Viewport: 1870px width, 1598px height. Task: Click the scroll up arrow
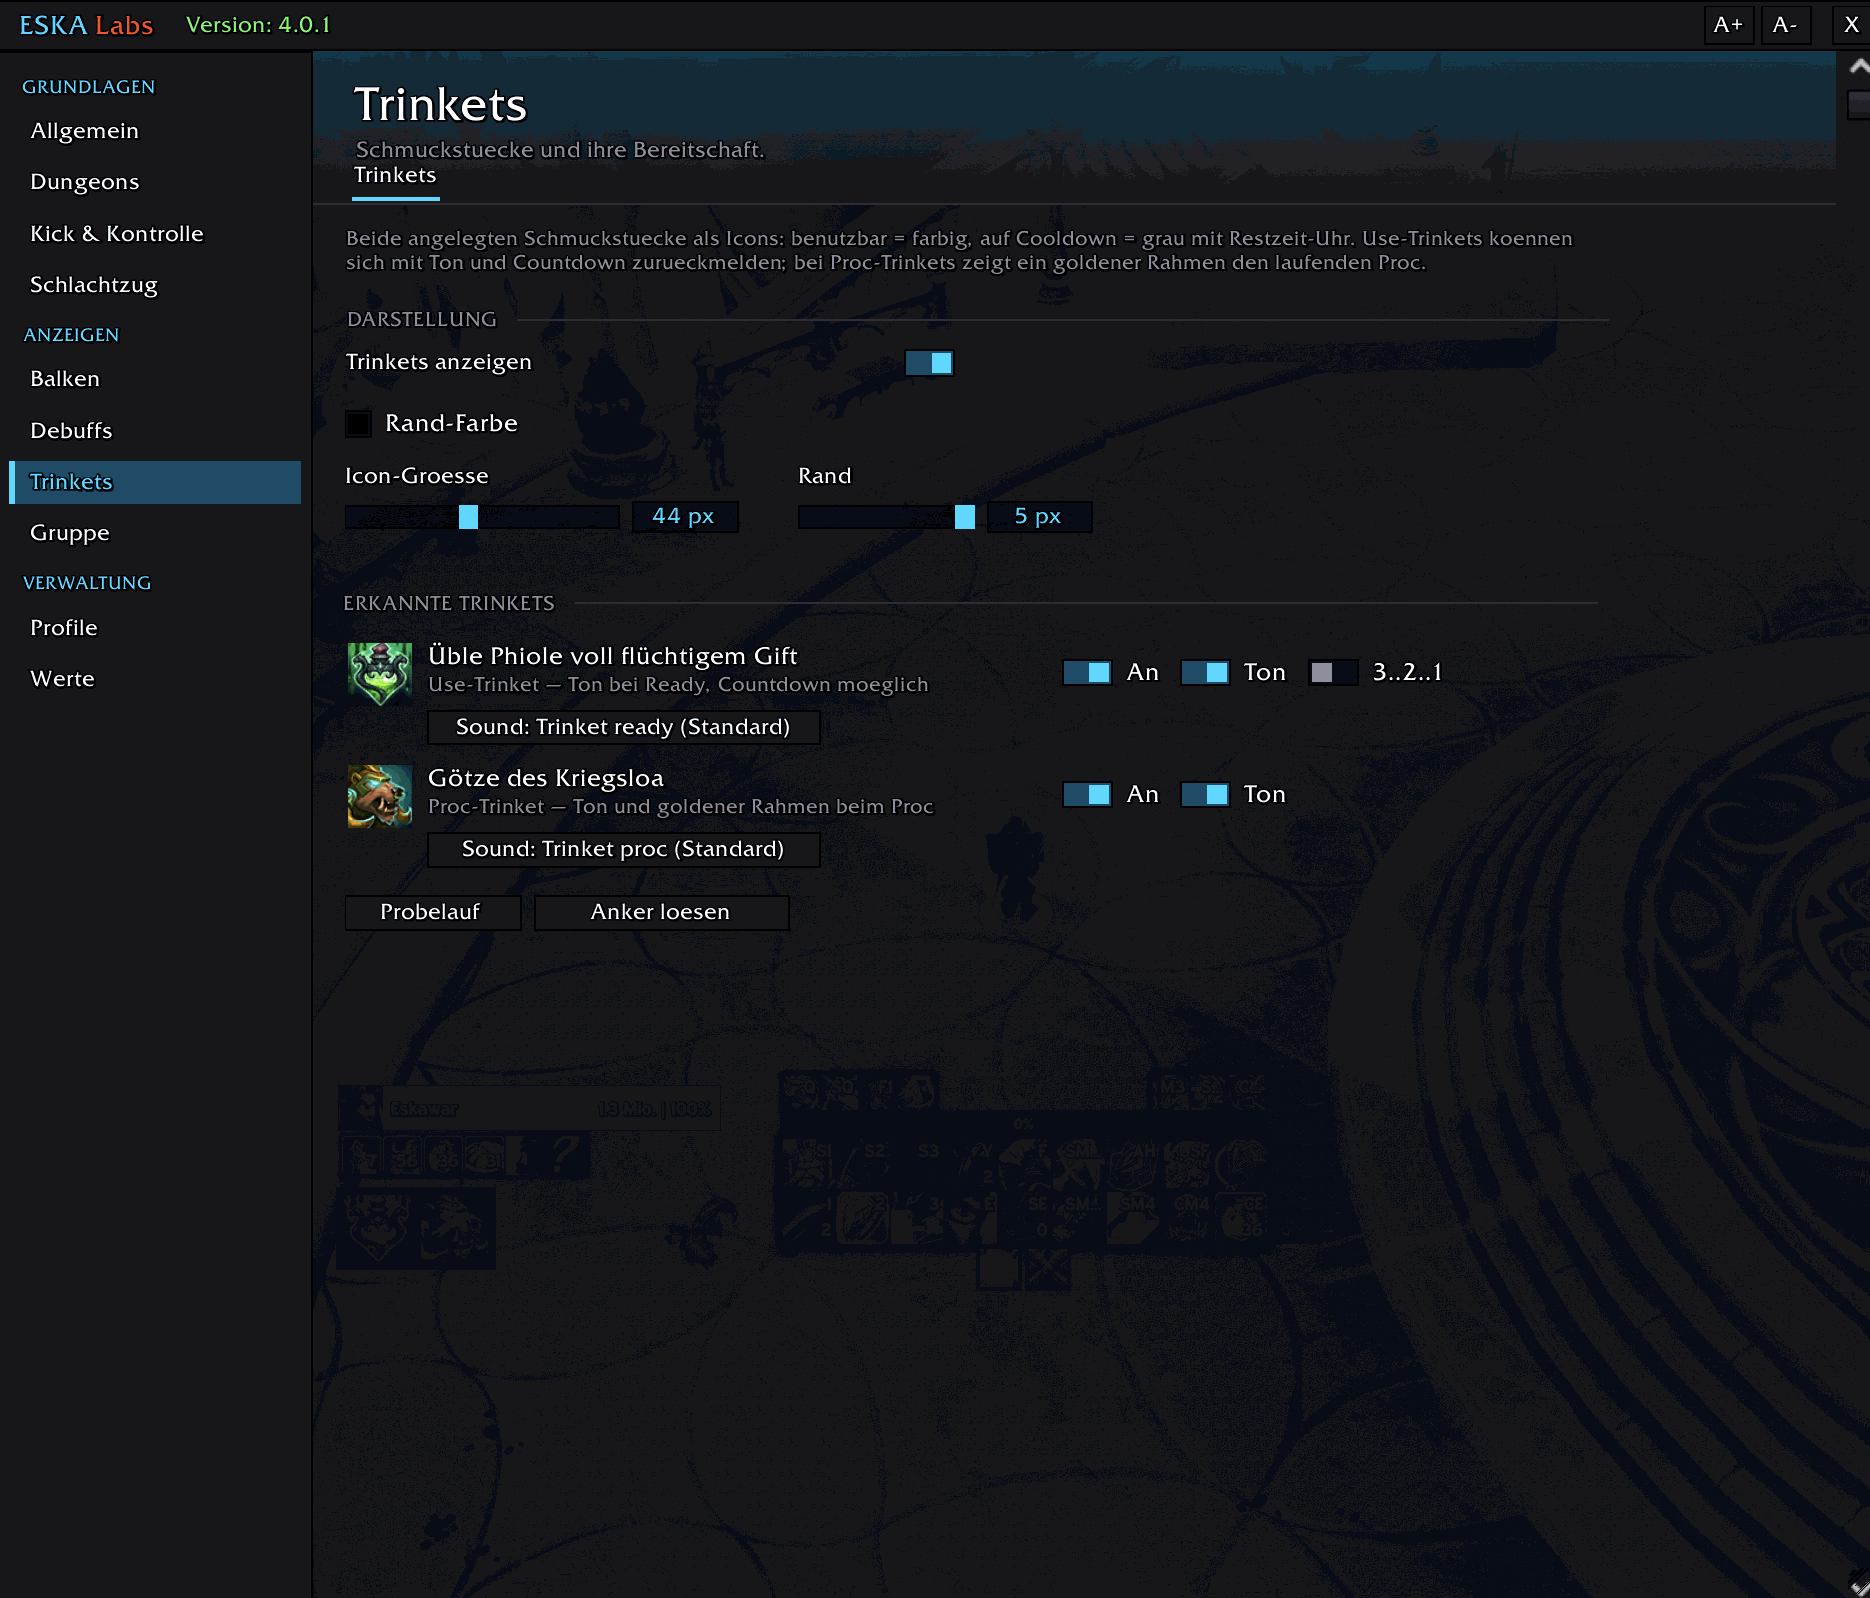[x=1859, y=67]
